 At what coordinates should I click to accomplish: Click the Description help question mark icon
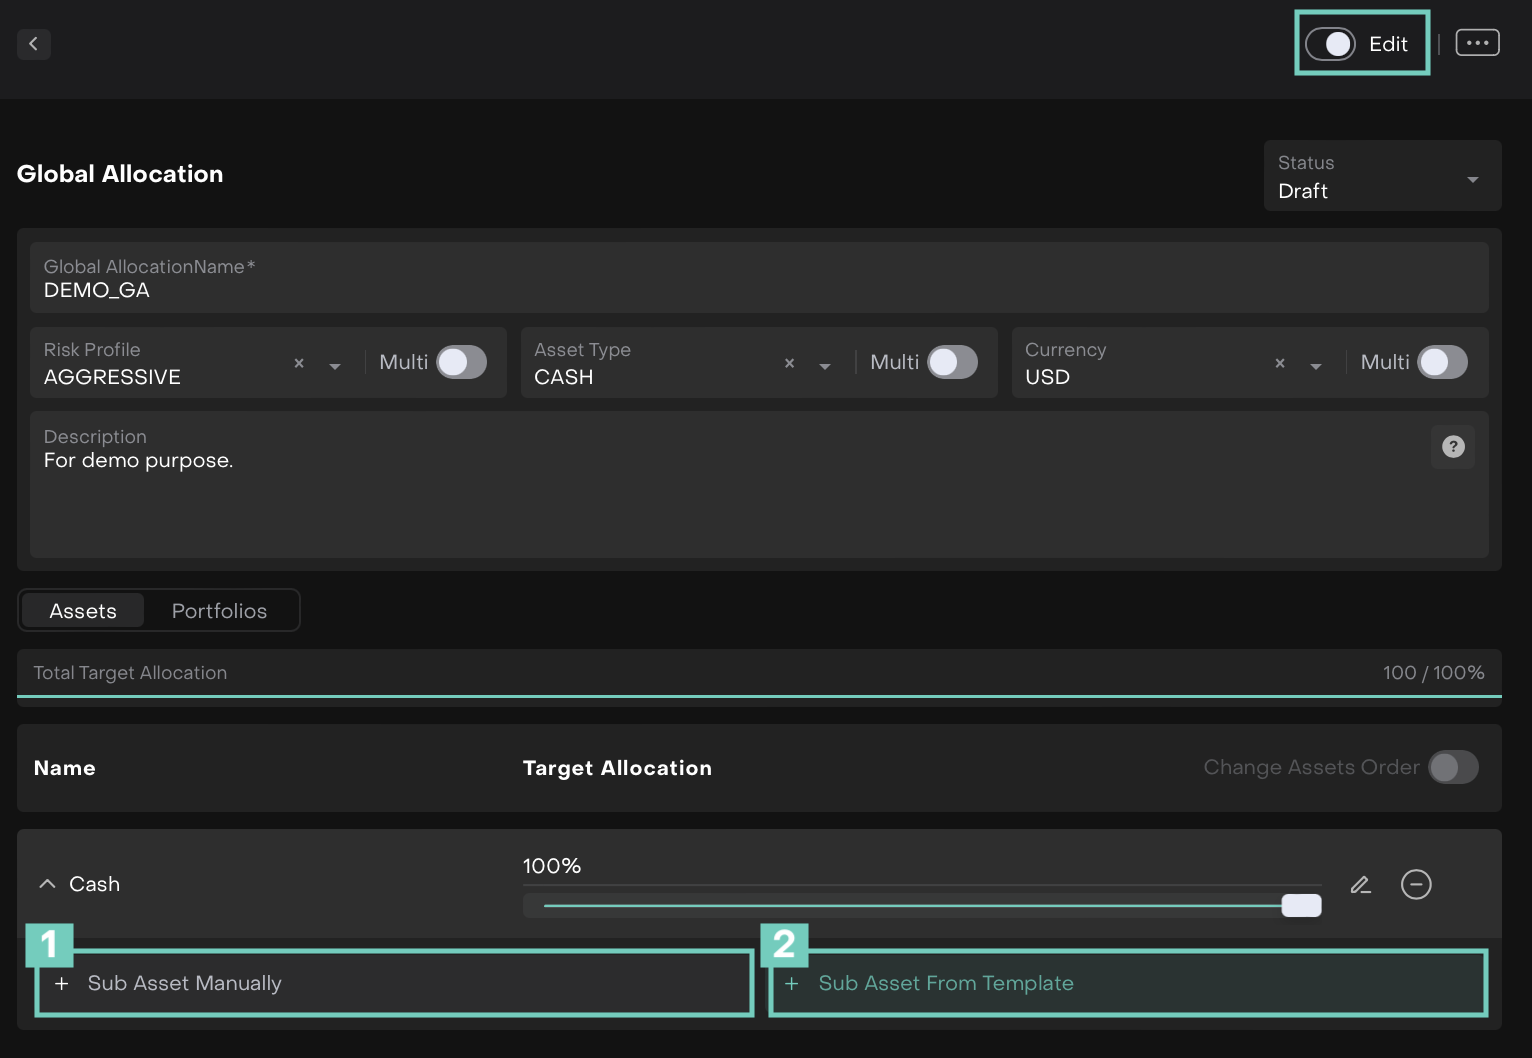(x=1453, y=447)
